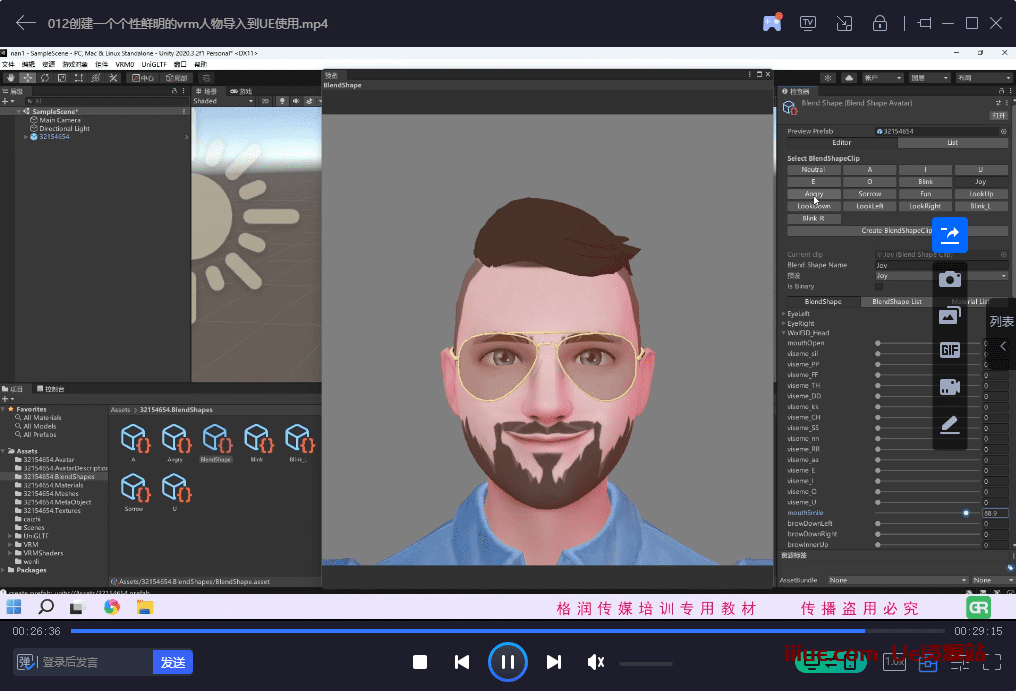
Task: Expand the 32154654 hierarchy object
Action: click(x=26, y=137)
